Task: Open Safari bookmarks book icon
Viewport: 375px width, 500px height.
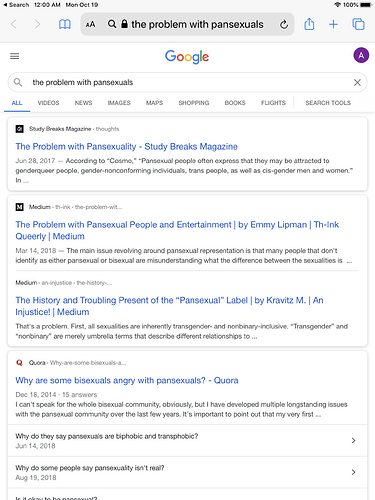Action: pos(64,24)
